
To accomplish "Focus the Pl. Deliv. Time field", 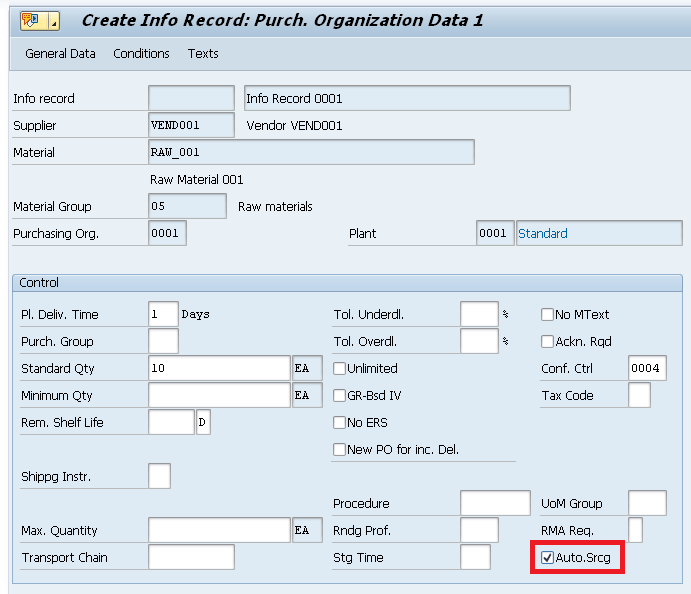I will coord(163,314).
